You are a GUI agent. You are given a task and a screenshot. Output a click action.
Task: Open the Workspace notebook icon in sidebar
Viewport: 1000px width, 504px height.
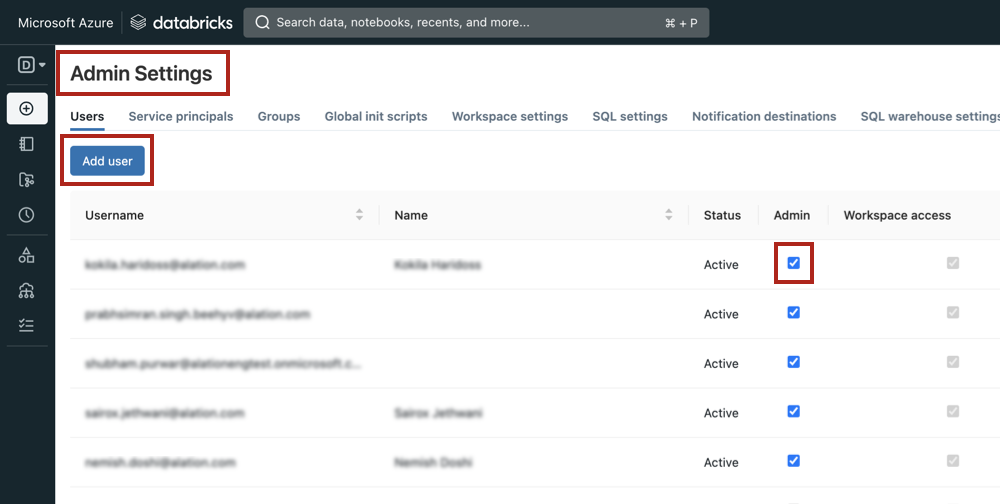click(x=26, y=144)
